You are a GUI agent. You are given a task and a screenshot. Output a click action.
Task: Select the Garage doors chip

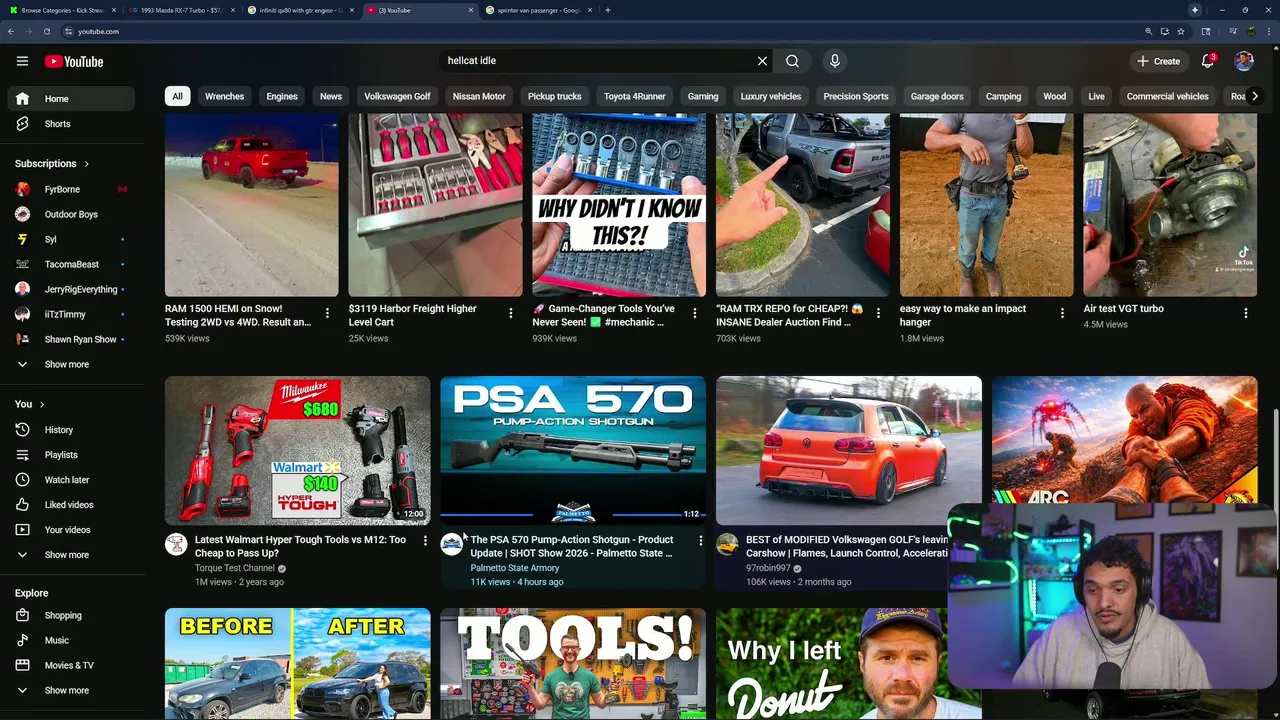[x=937, y=96]
